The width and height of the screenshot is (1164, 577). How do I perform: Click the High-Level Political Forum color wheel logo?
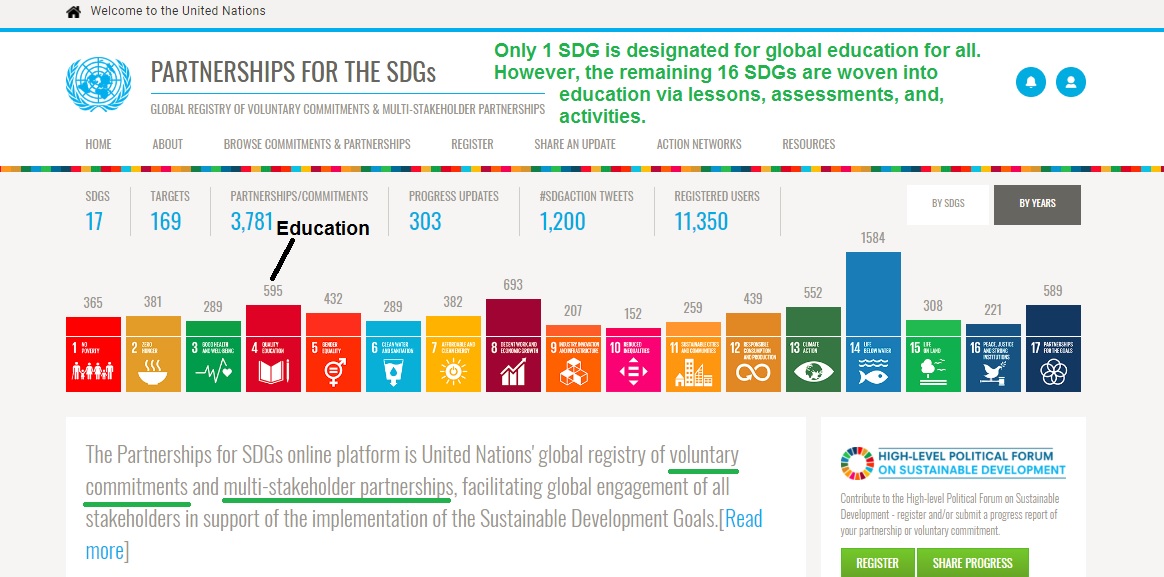(857, 463)
